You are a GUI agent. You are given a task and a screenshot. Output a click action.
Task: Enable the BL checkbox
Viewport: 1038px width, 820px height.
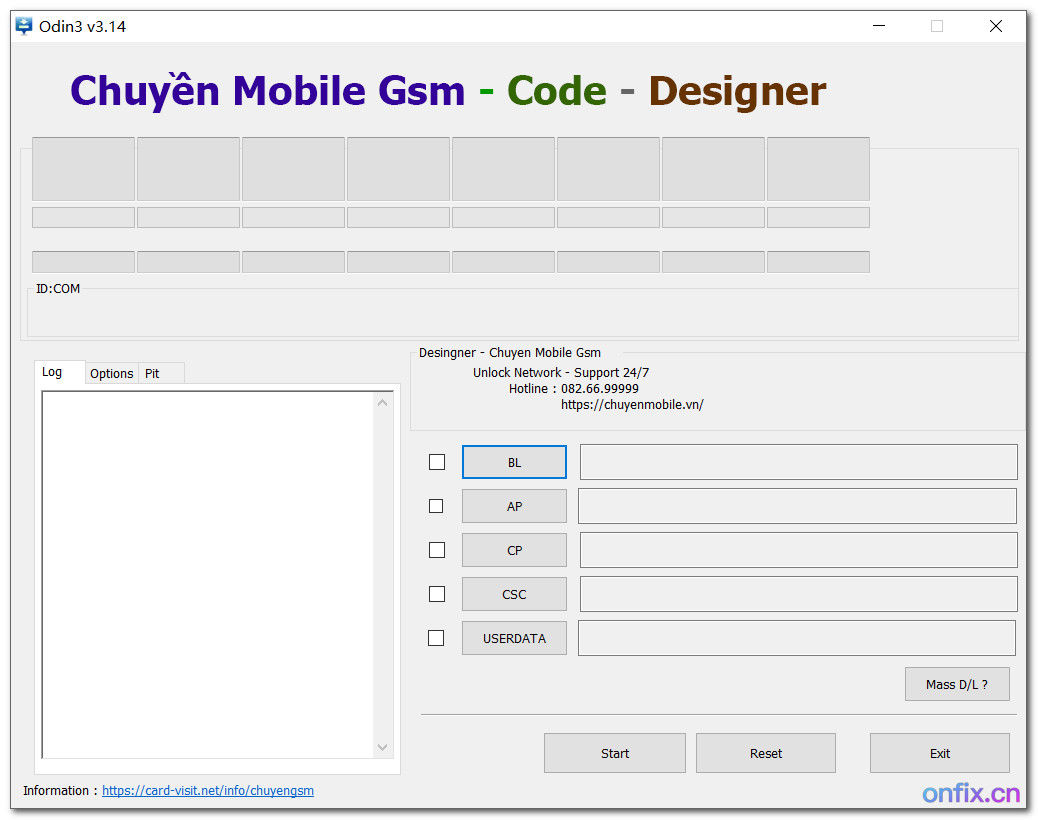(436, 462)
